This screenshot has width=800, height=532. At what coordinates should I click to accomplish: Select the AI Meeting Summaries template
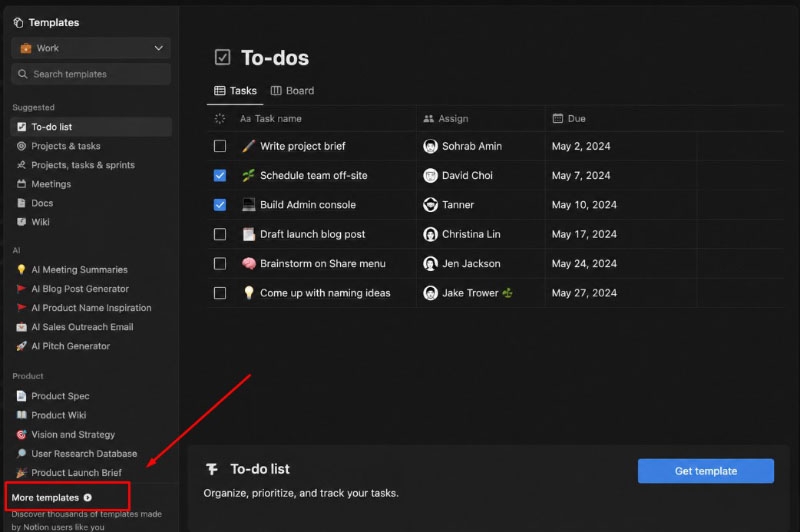91,269
